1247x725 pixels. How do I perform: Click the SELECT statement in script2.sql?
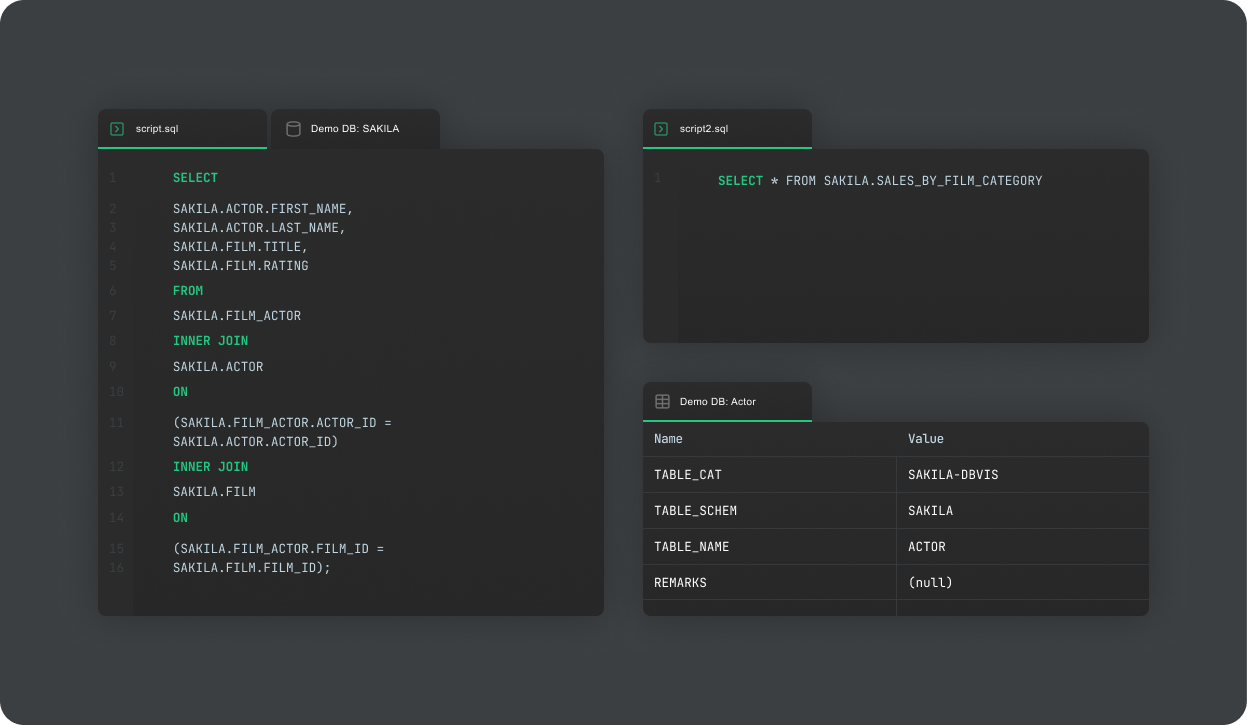(740, 180)
